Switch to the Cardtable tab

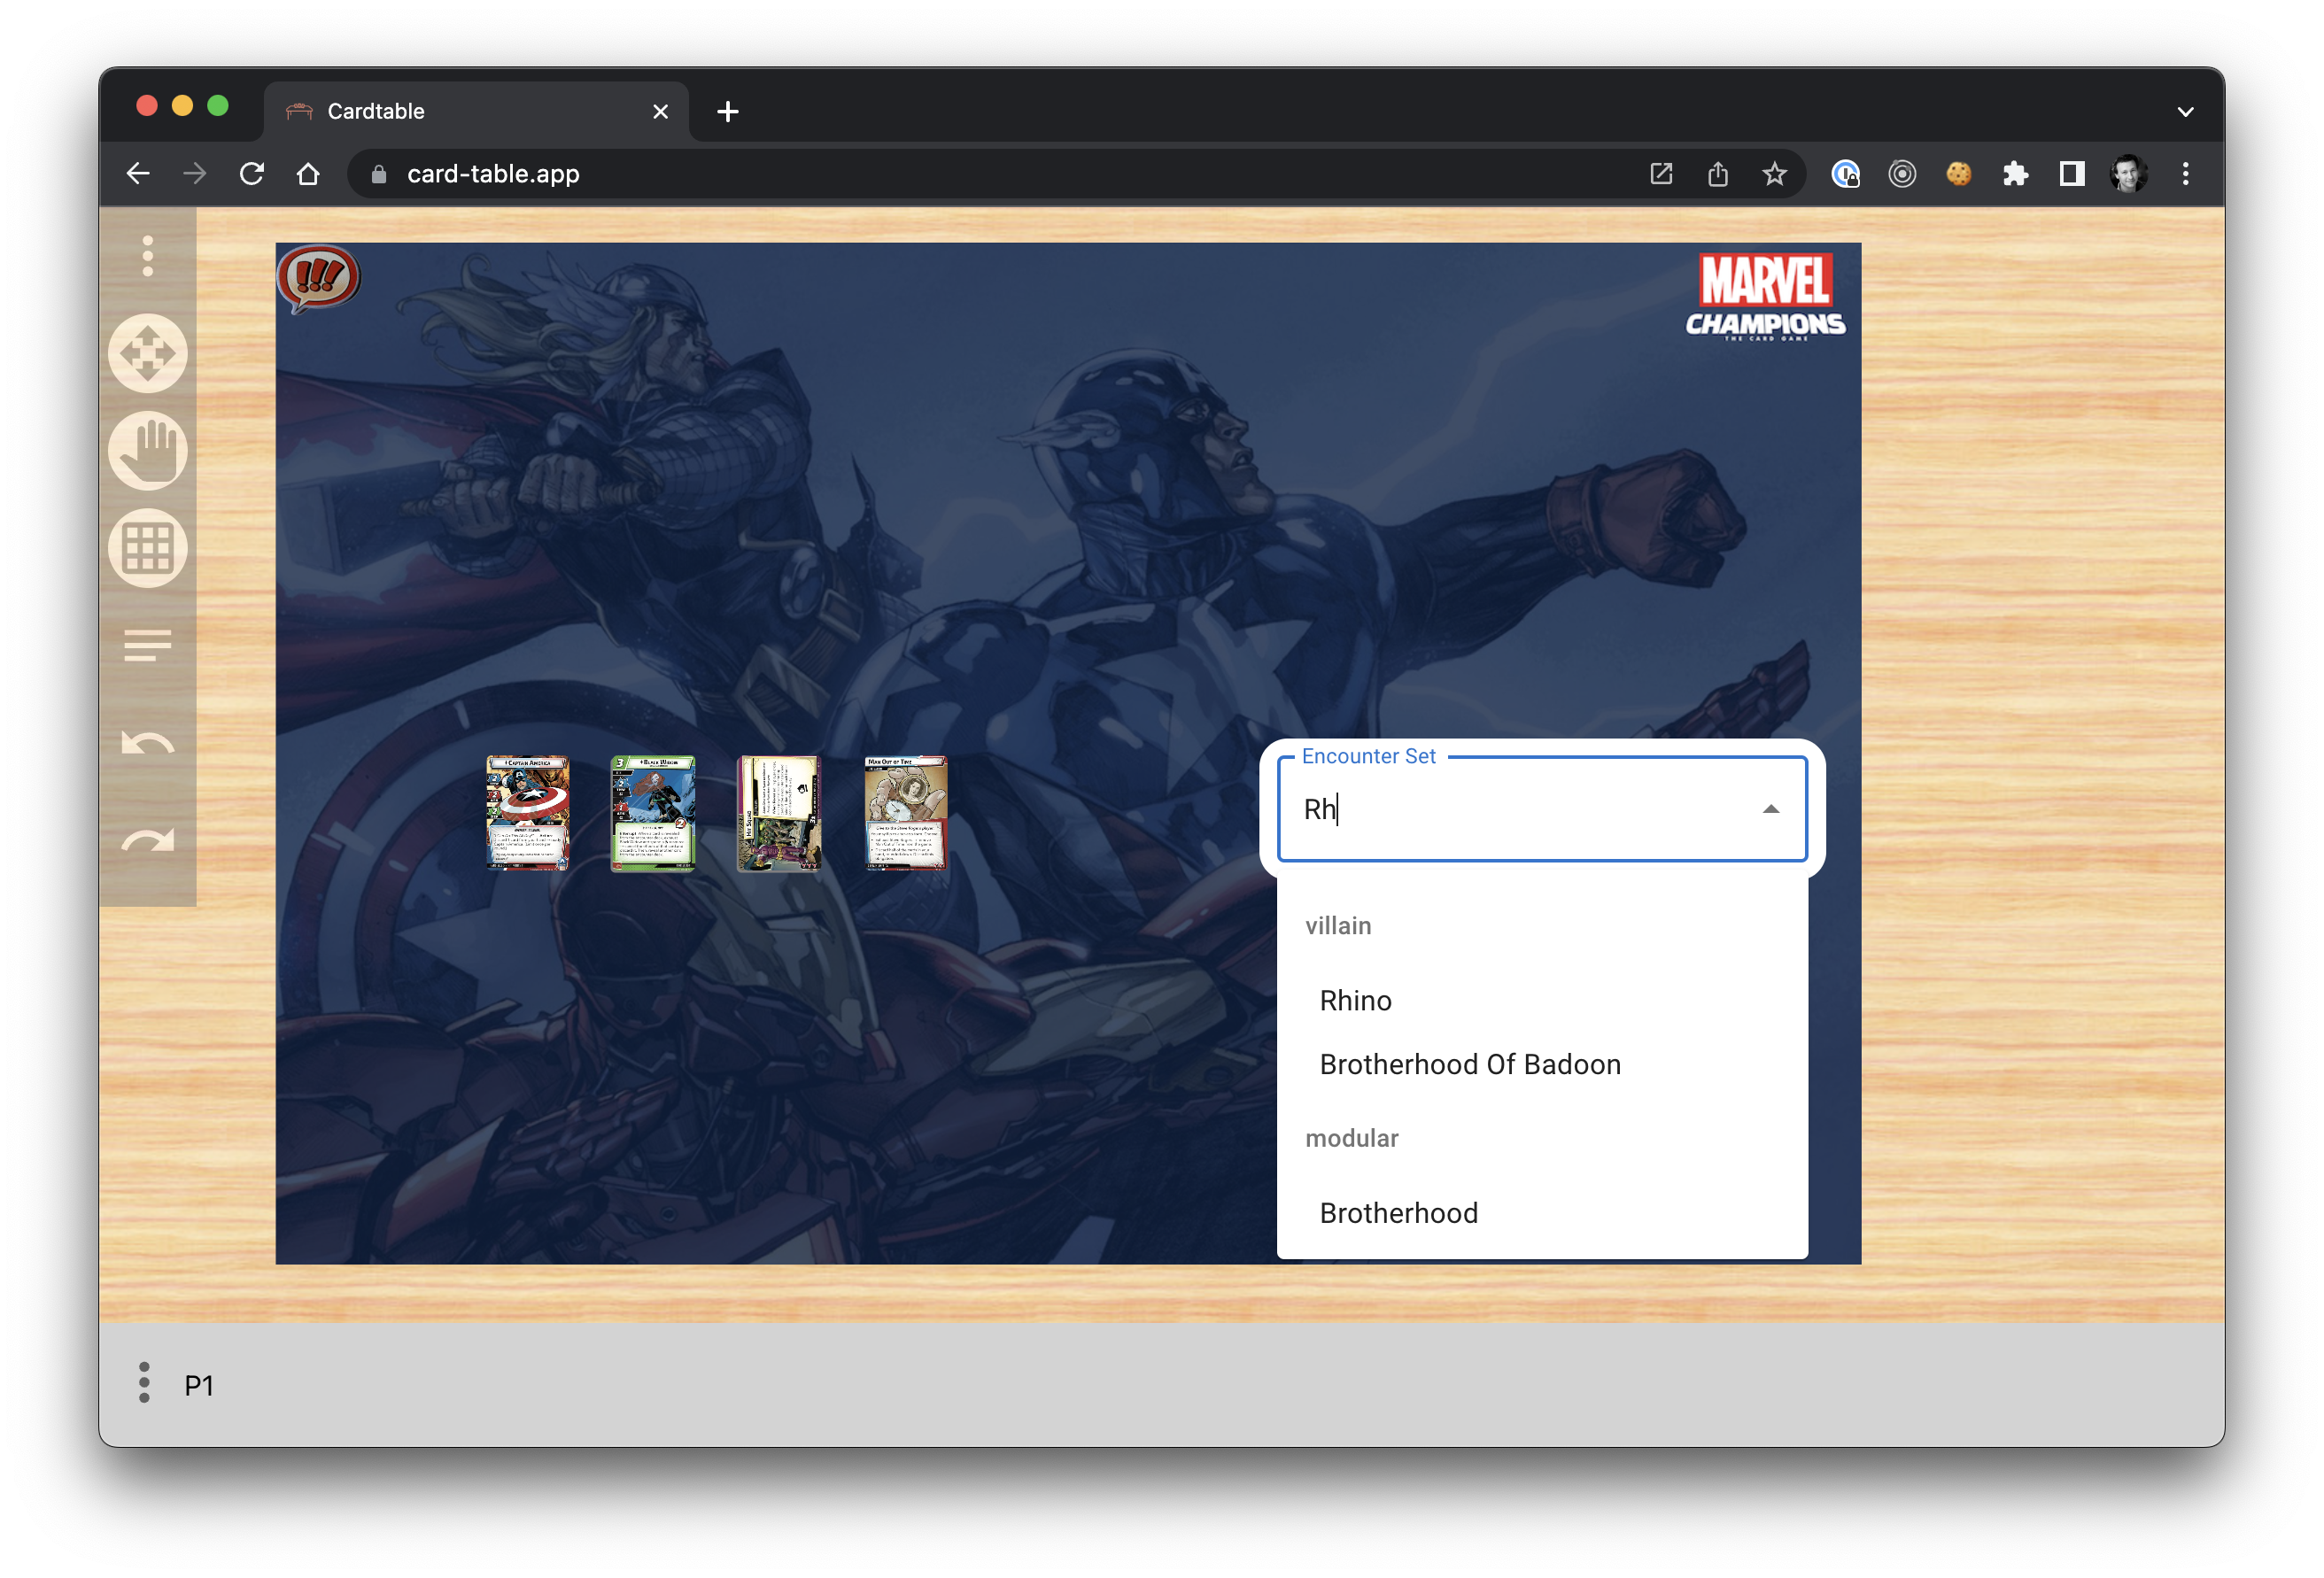476,111
